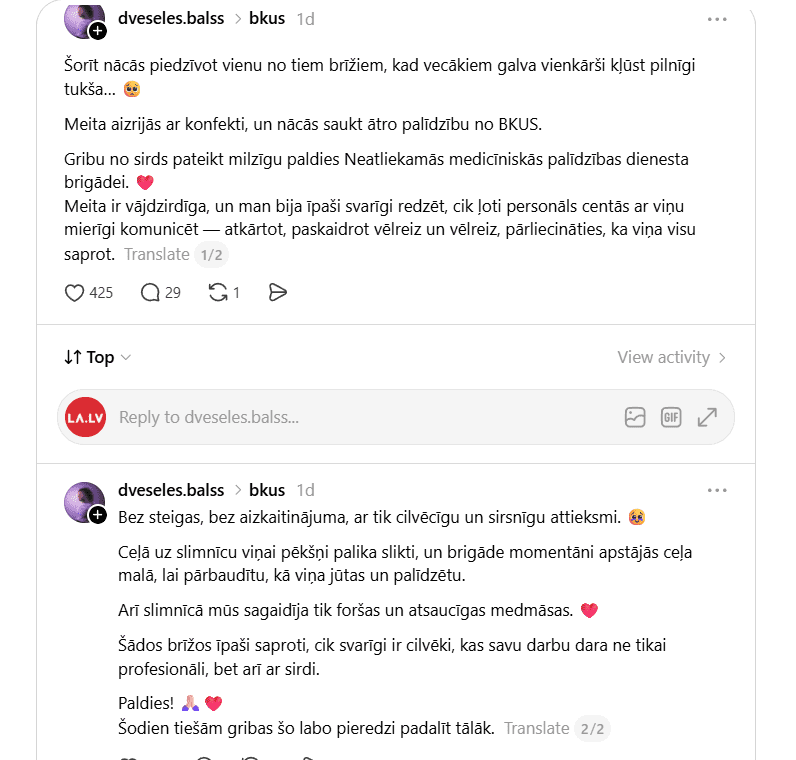Open the LA.LV profile avatar in reply box
Viewport: 796px width, 760px height.
click(86, 417)
